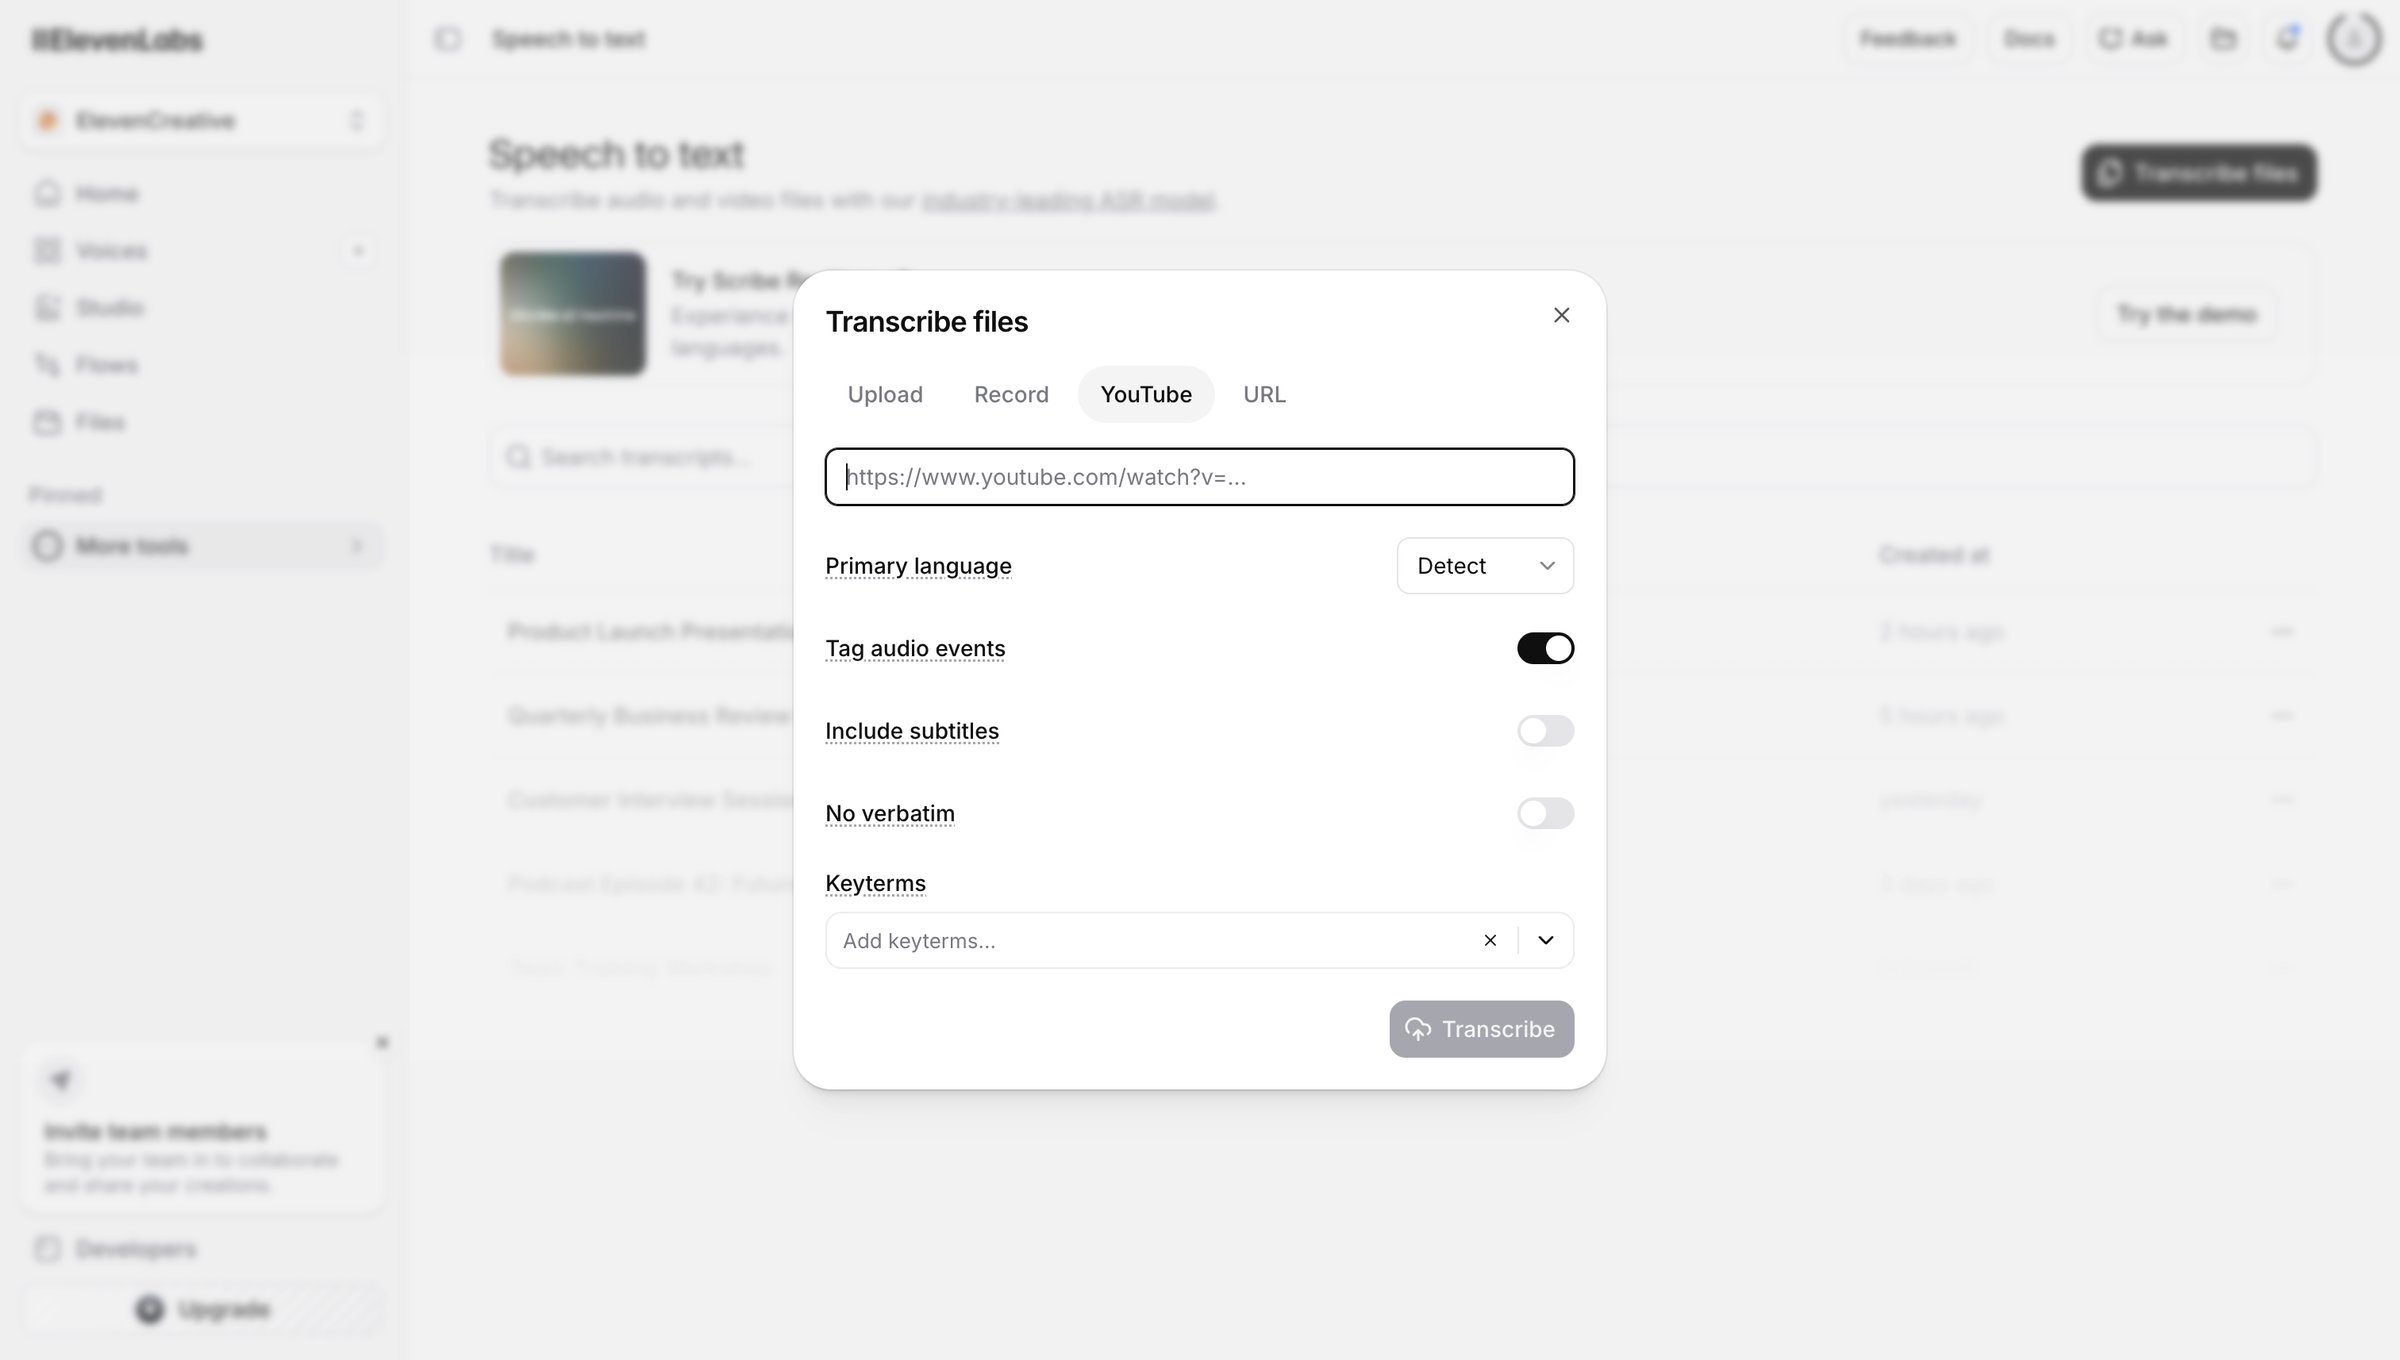
Task: Open the Primary language Detect dropdown
Action: 1485,566
